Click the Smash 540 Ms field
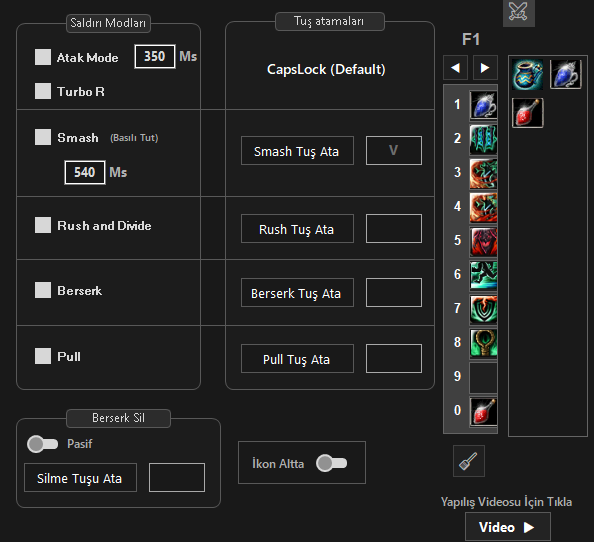 (85, 172)
